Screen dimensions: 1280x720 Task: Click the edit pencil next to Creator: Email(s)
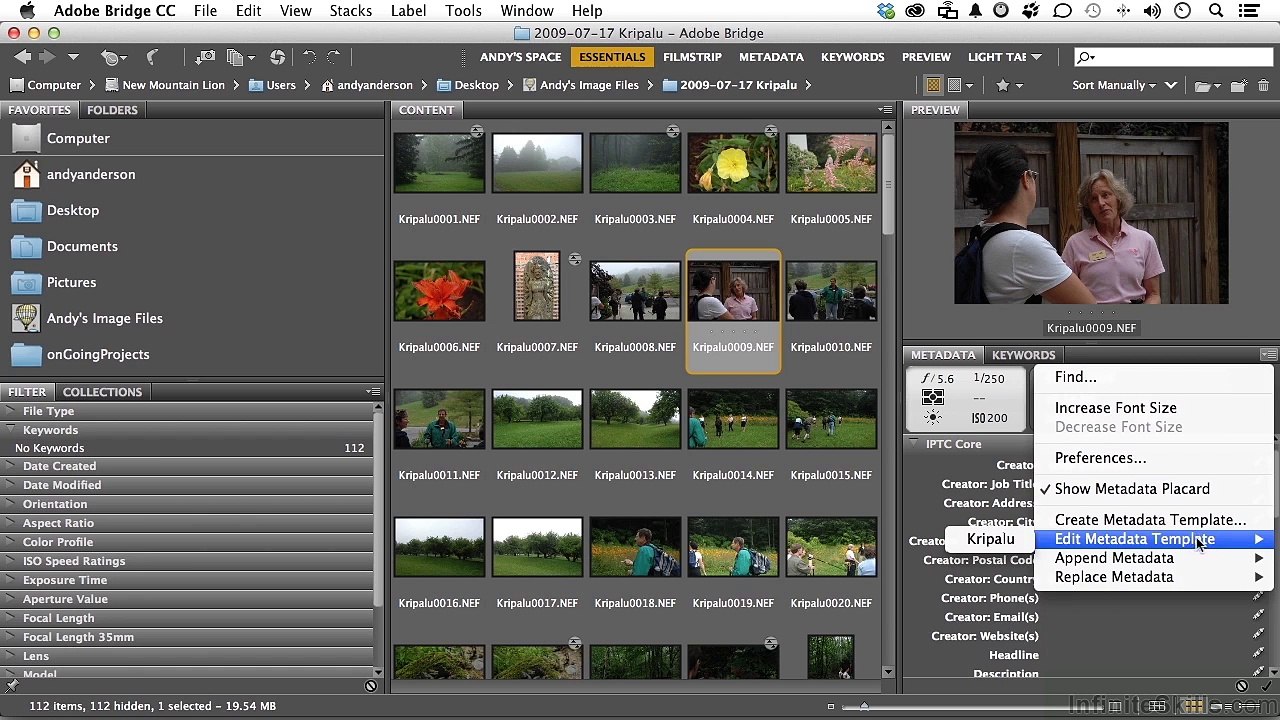(1258, 617)
